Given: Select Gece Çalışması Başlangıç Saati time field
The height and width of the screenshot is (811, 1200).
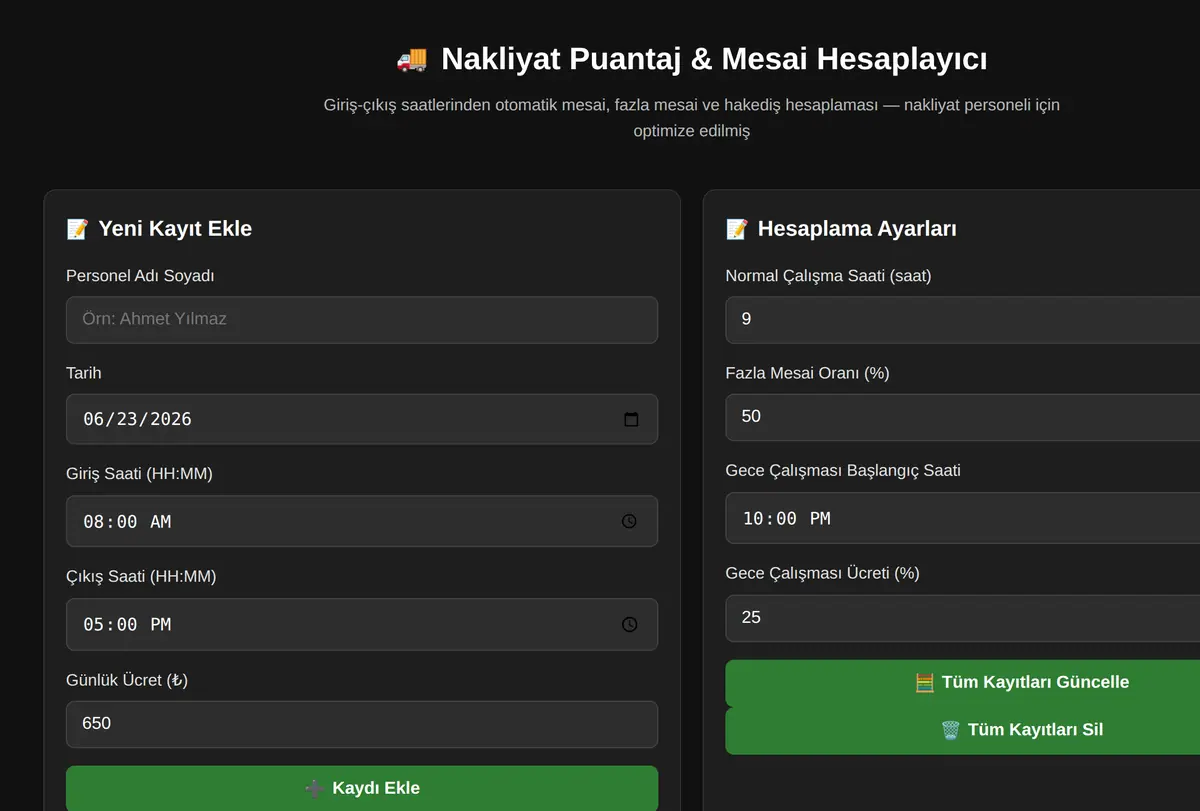Looking at the screenshot, I should tap(963, 518).
